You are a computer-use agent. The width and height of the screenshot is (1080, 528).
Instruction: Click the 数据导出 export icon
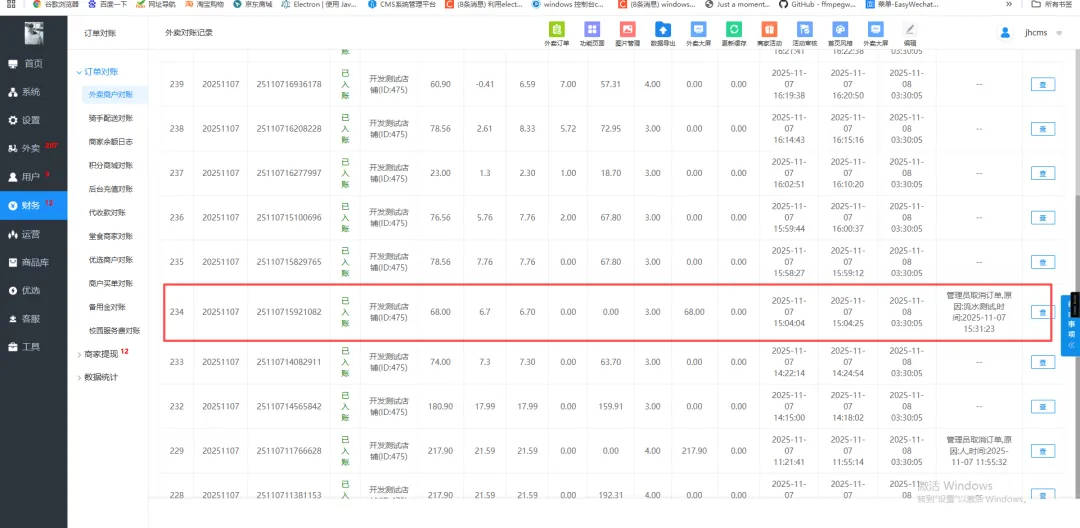click(x=662, y=34)
